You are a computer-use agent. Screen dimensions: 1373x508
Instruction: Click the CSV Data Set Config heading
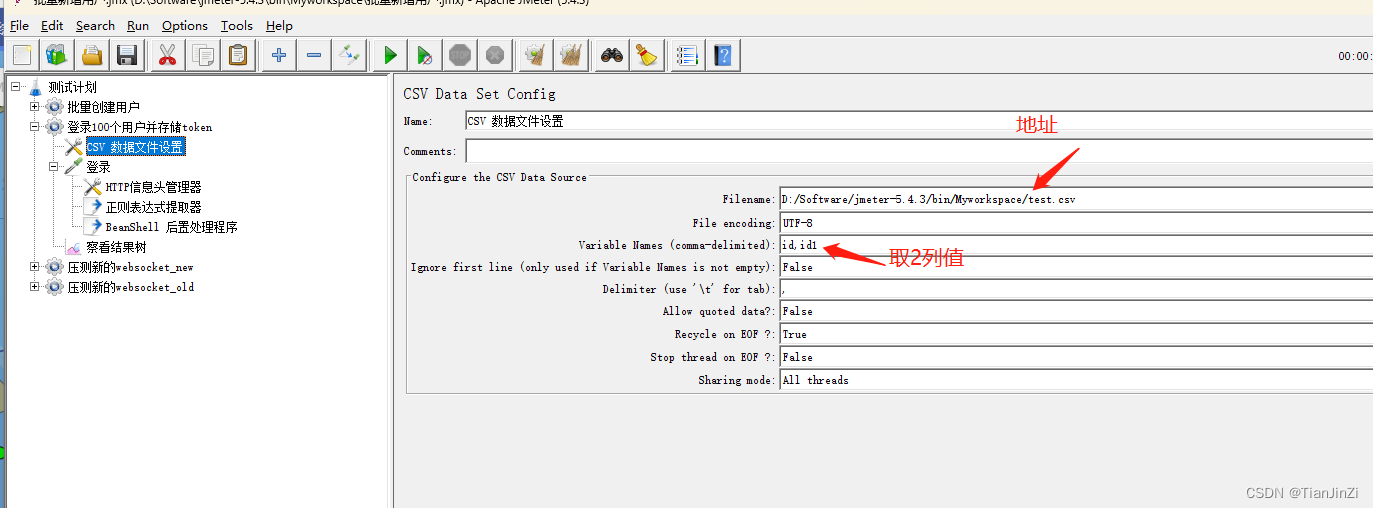479,94
